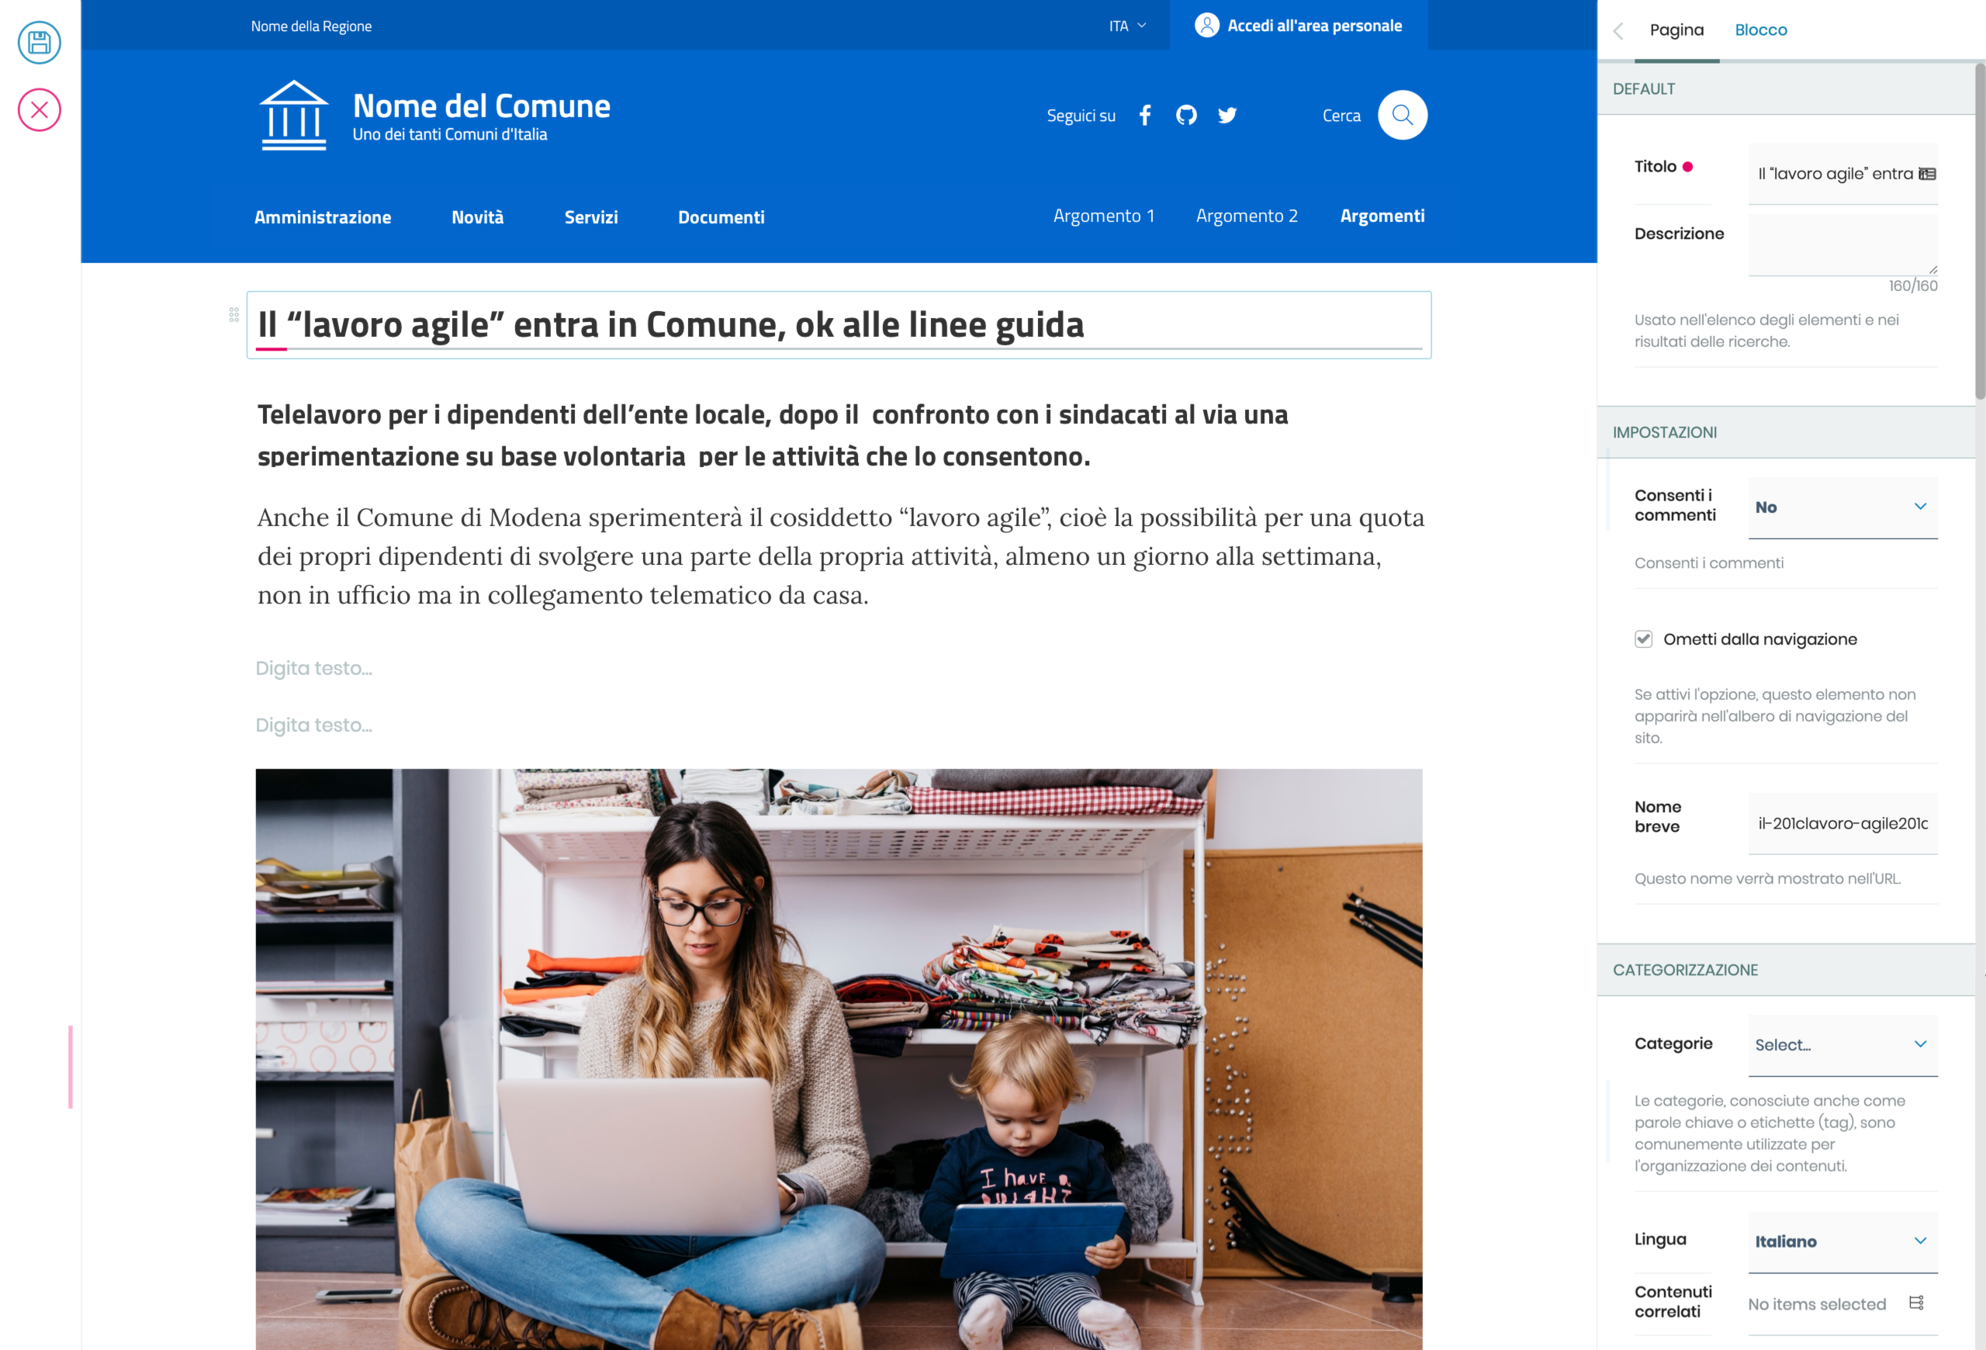The height and width of the screenshot is (1350, 1986).
Task: Click Accedi all'area personale link
Action: click(1299, 26)
